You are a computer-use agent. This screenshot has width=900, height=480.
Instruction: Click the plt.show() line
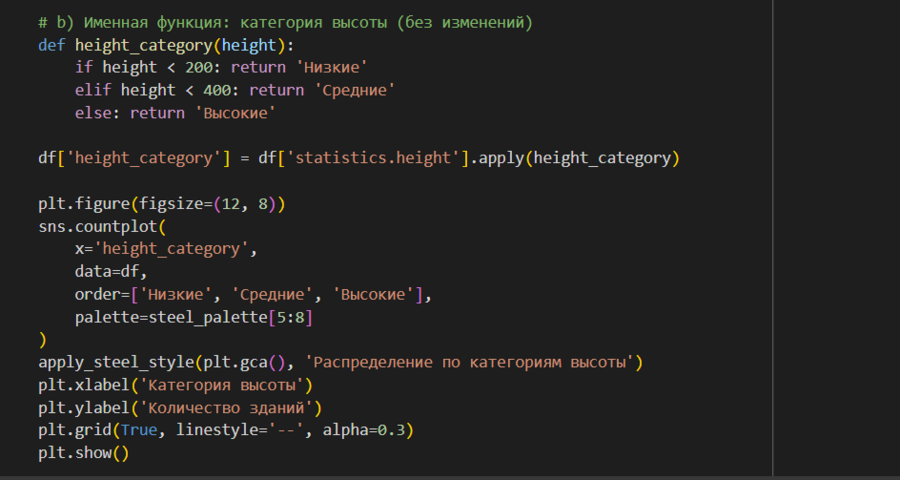click(x=84, y=453)
